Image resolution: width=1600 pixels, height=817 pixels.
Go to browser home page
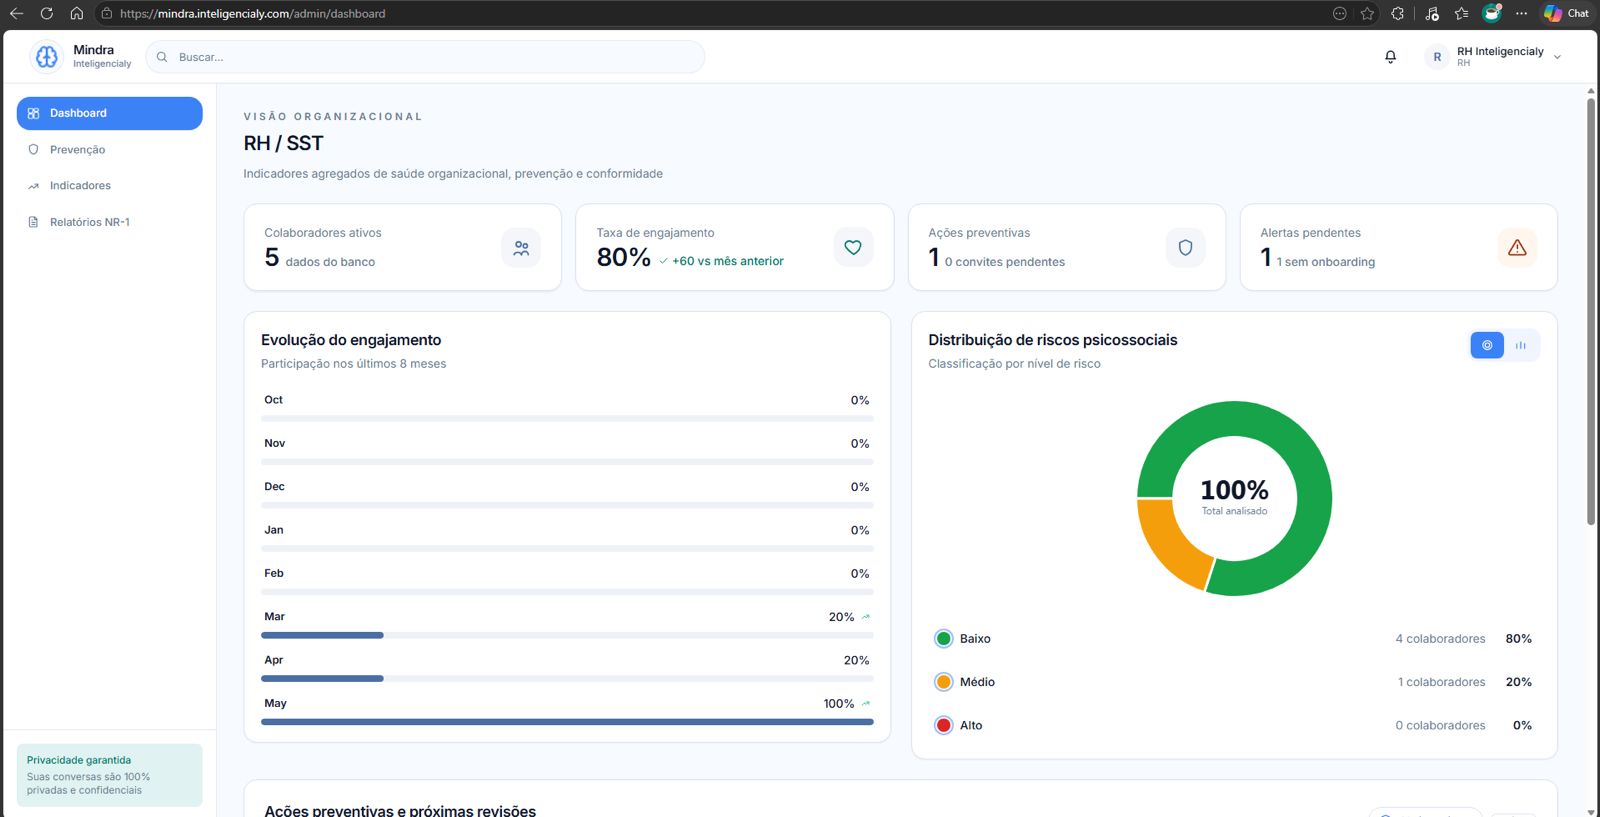pos(76,13)
